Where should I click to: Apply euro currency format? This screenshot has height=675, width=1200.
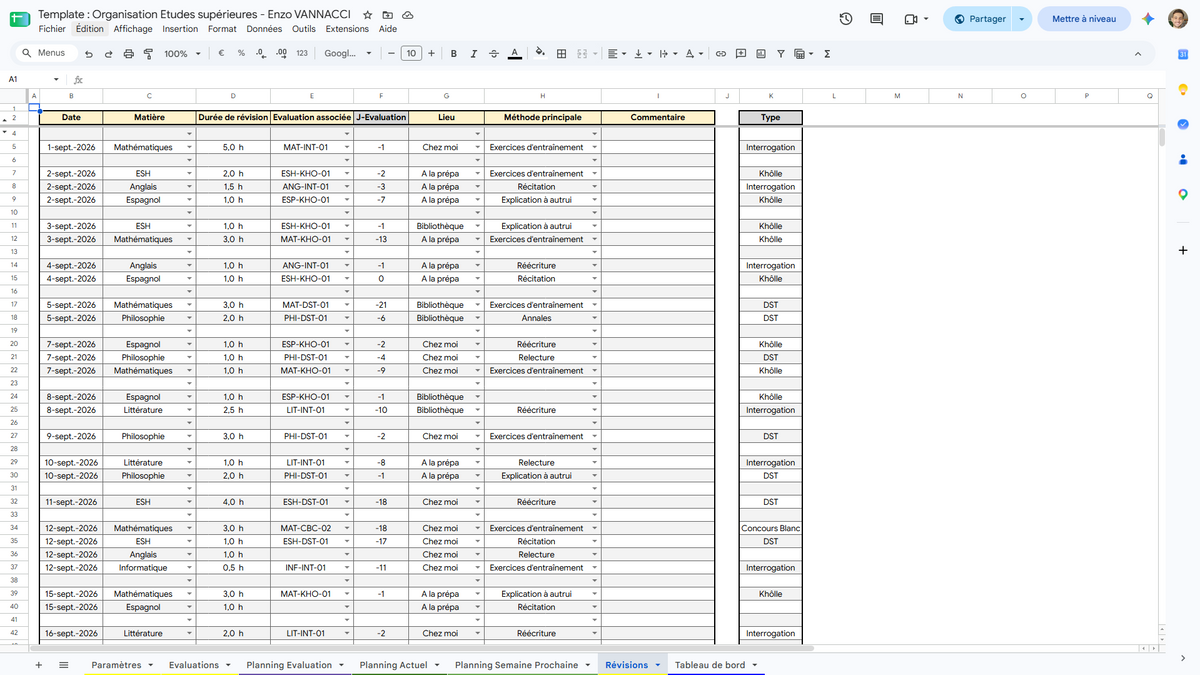(221, 54)
